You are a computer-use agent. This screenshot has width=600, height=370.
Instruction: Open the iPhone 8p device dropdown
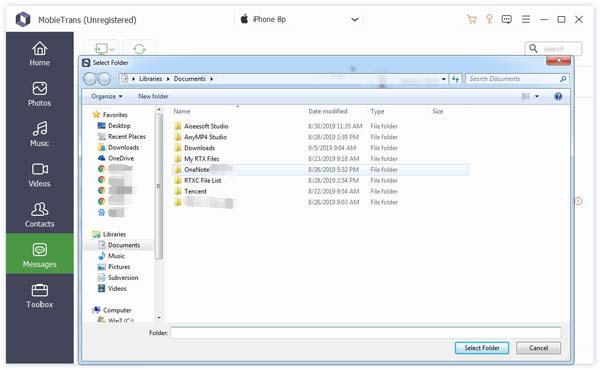355,20
